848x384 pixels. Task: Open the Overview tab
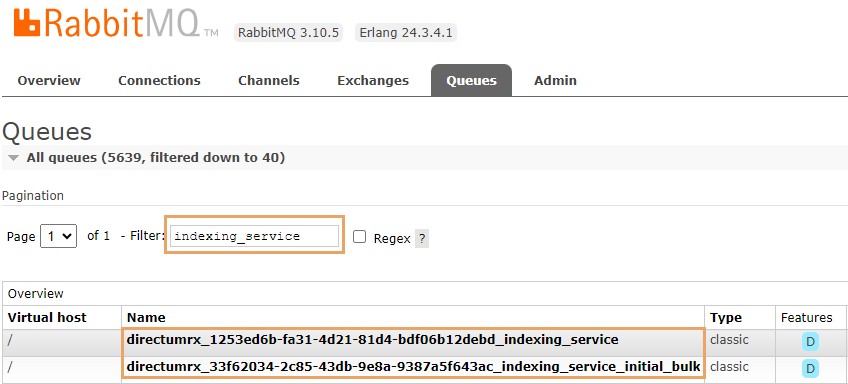click(x=49, y=81)
